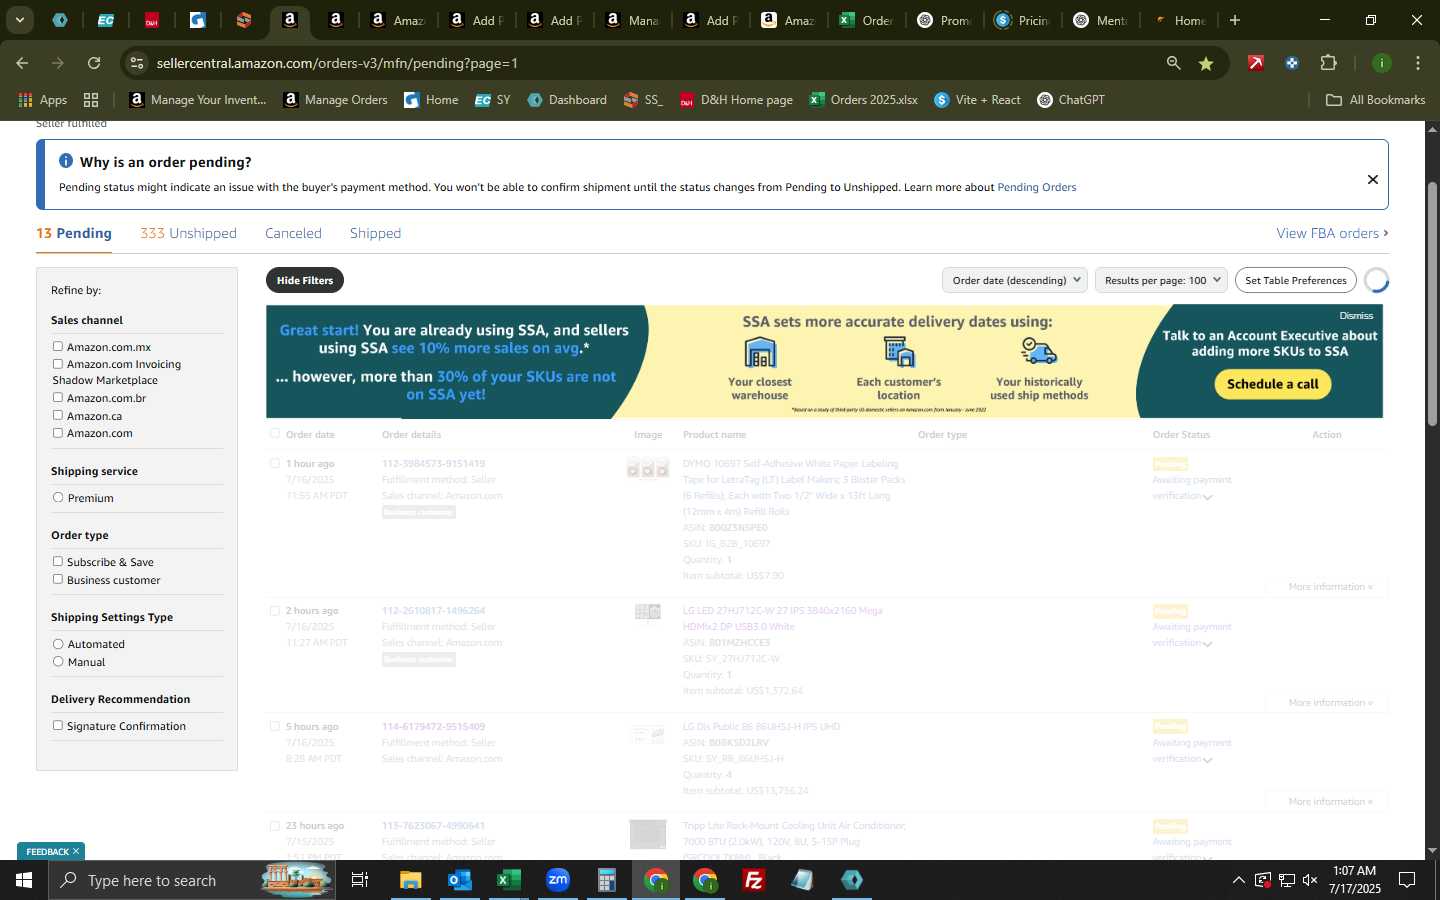Click the Windows Start button
The image size is (1440, 900).
click(23, 880)
